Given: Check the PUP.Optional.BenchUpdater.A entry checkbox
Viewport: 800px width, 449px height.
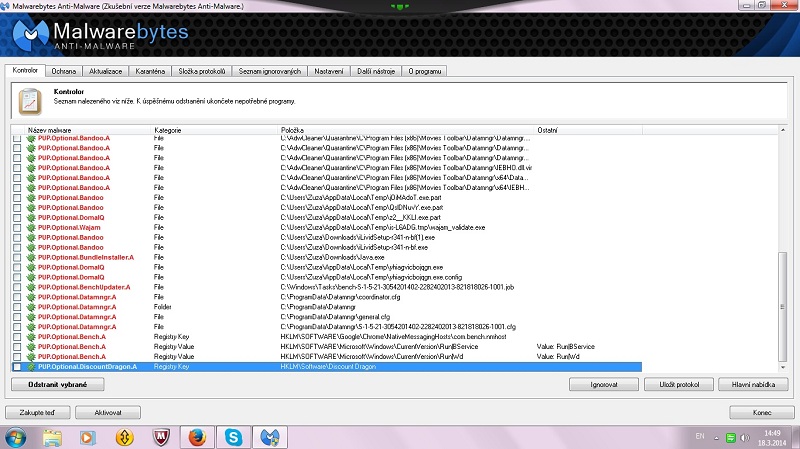Looking at the screenshot, I should tap(16, 287).
